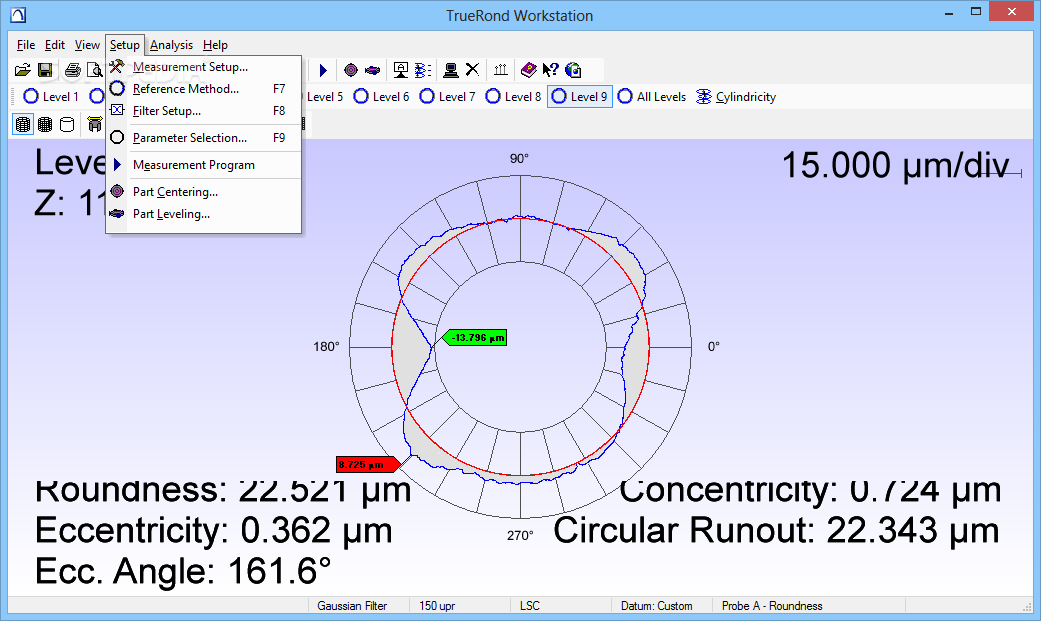
Task: Select the Level 9 profile
Action: coord(580,97)
